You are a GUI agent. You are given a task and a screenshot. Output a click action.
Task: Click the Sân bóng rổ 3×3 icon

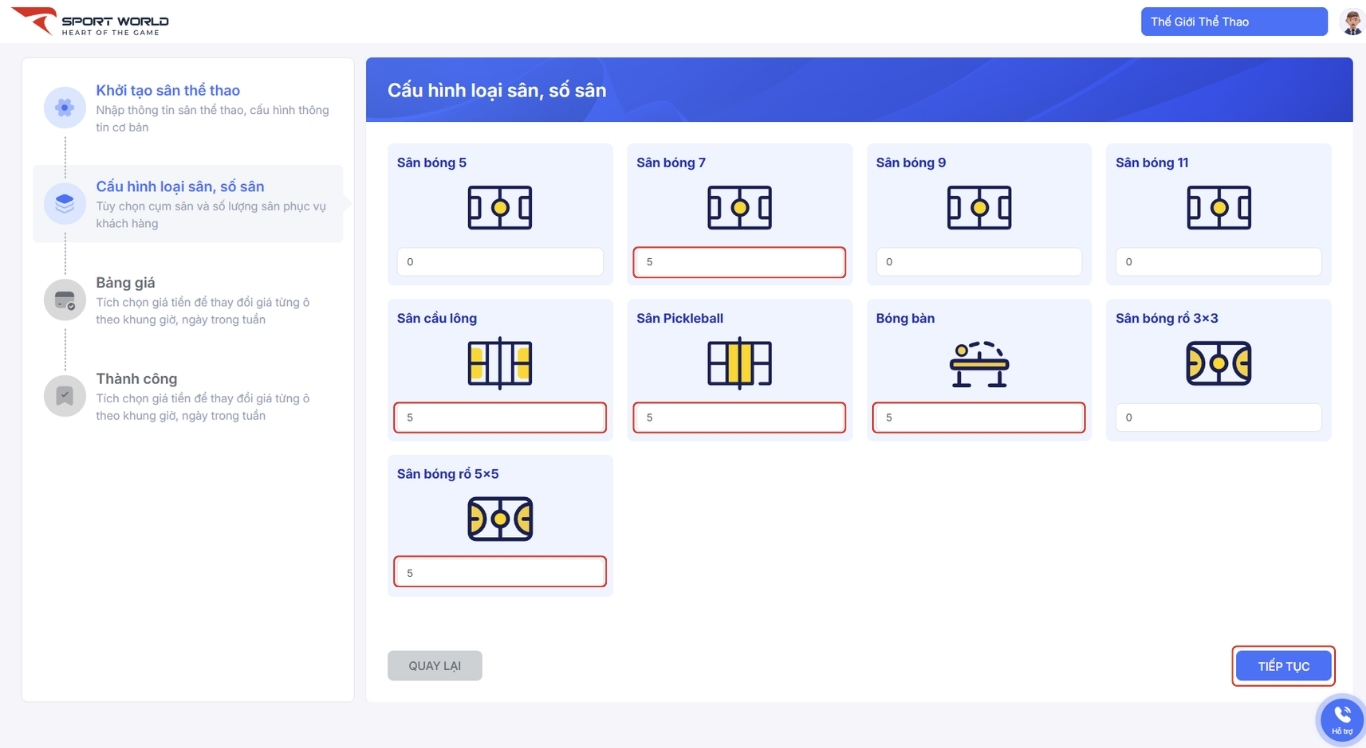pos(1218,363)
